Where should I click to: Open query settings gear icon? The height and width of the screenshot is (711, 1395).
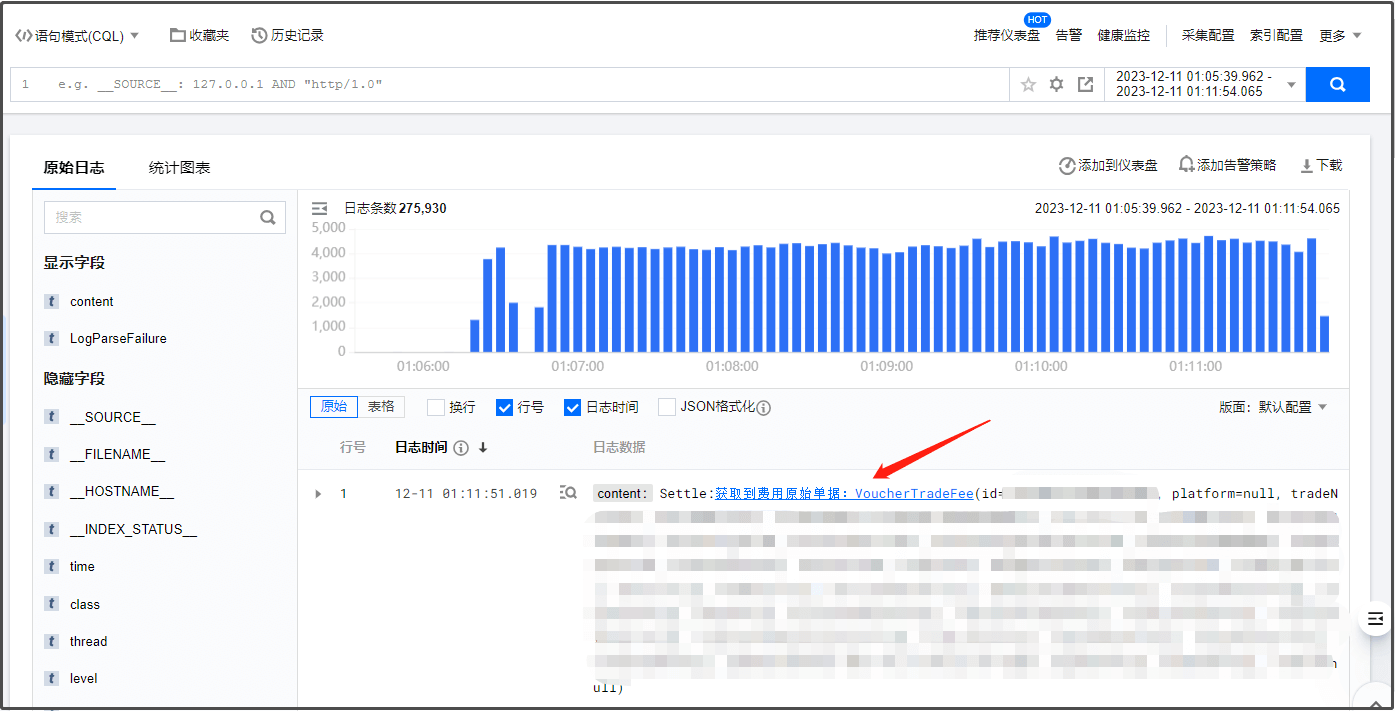1056,85
